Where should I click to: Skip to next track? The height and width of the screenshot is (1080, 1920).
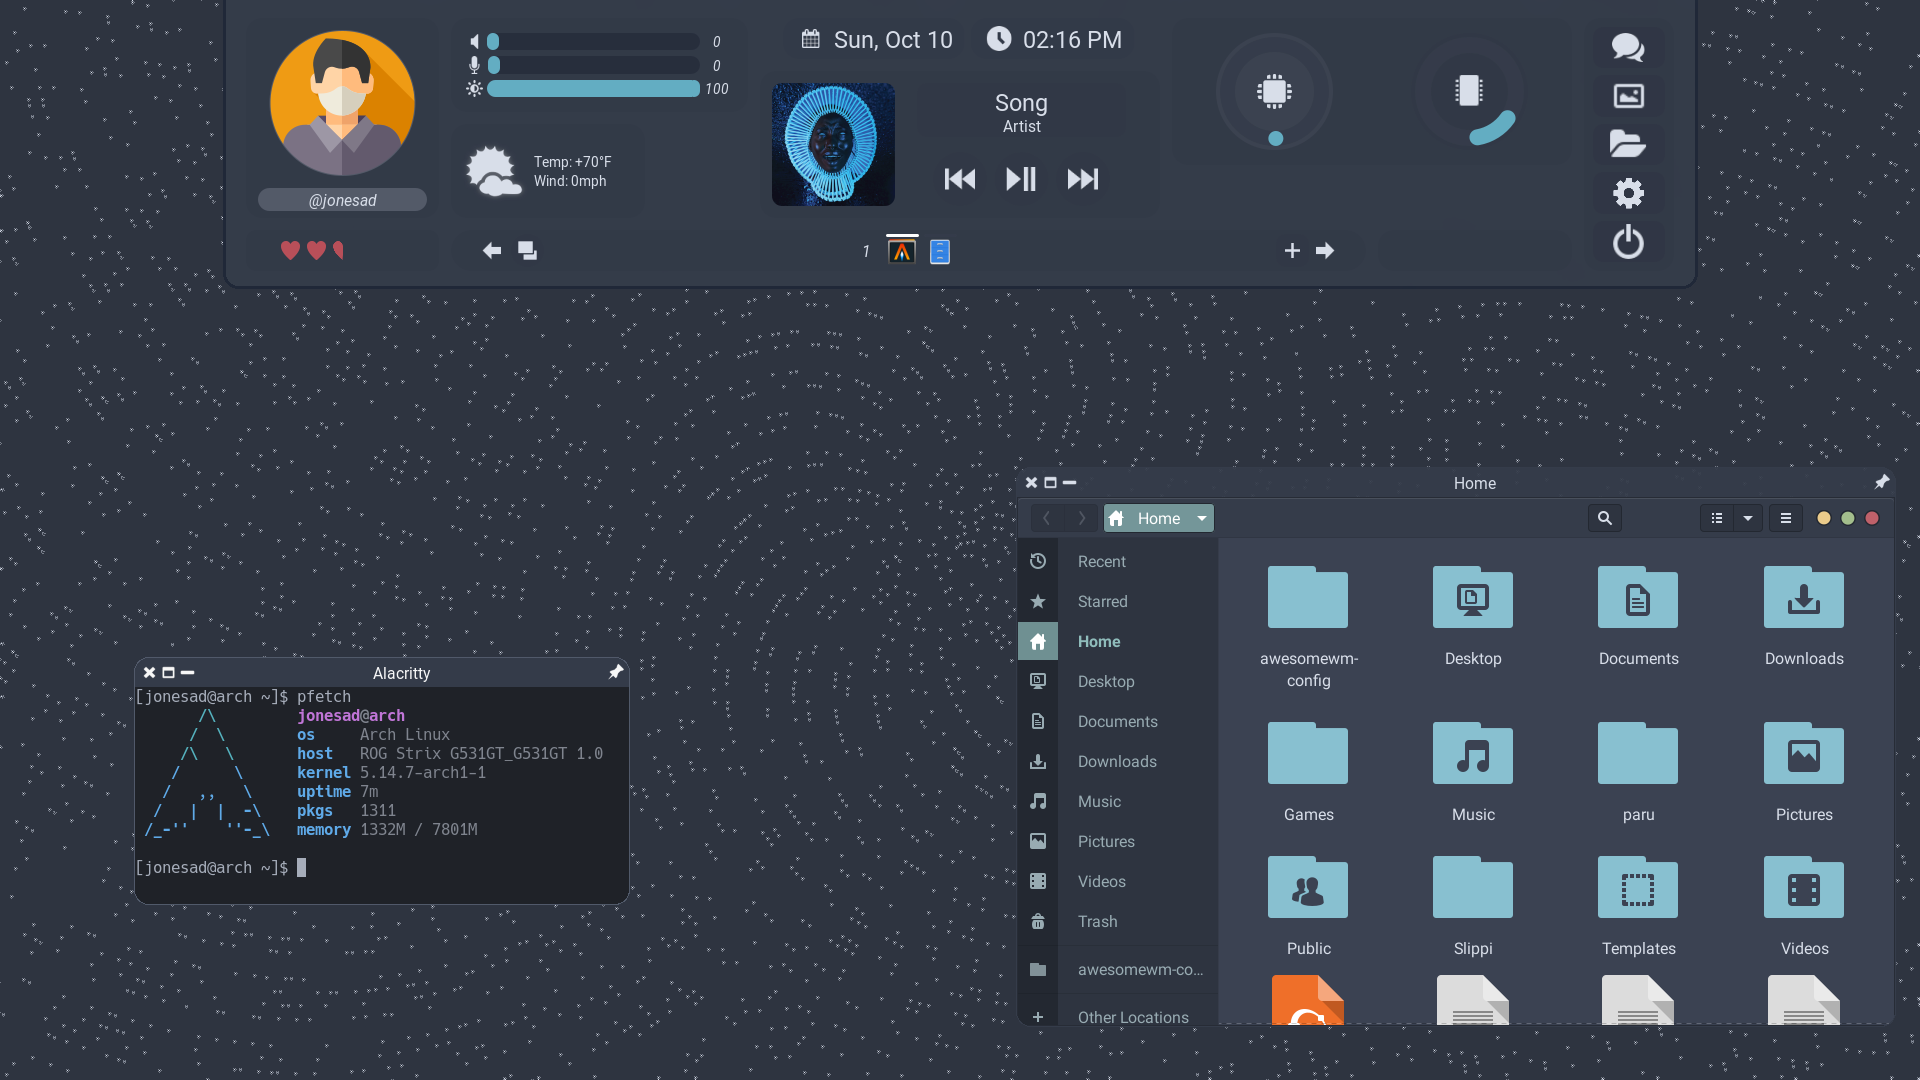coord(1082,179)
